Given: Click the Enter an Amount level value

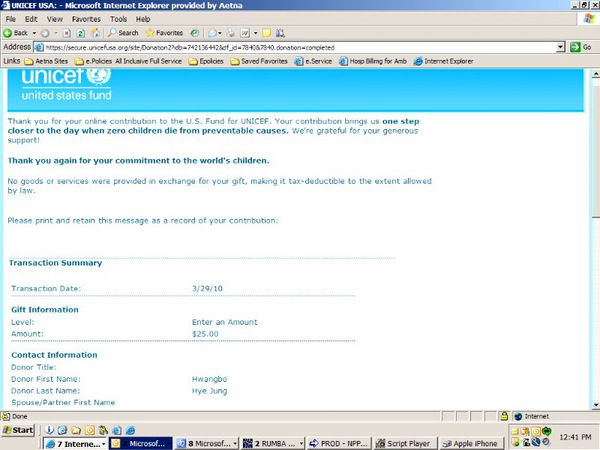Looking at the screenshot, I should [225, 322].
